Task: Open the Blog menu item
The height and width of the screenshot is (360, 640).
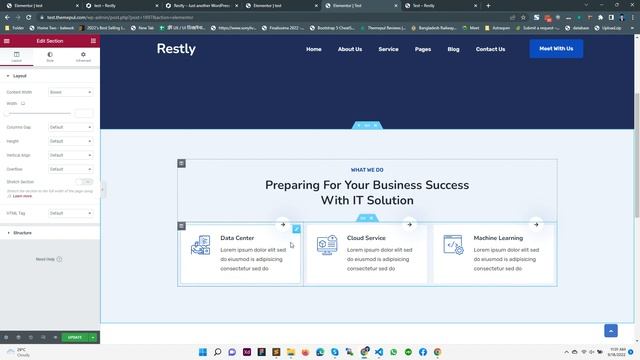Action: [x=453, y=49]
